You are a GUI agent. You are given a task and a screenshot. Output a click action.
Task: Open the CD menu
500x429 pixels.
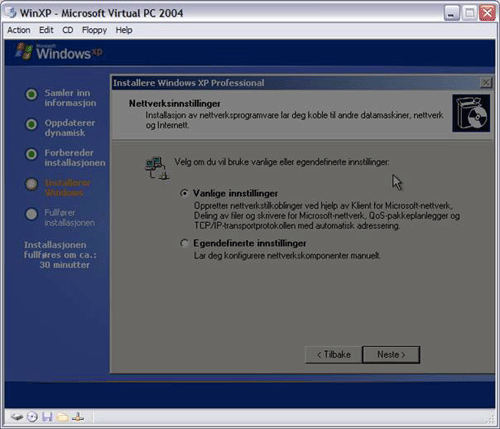[68, 30]
